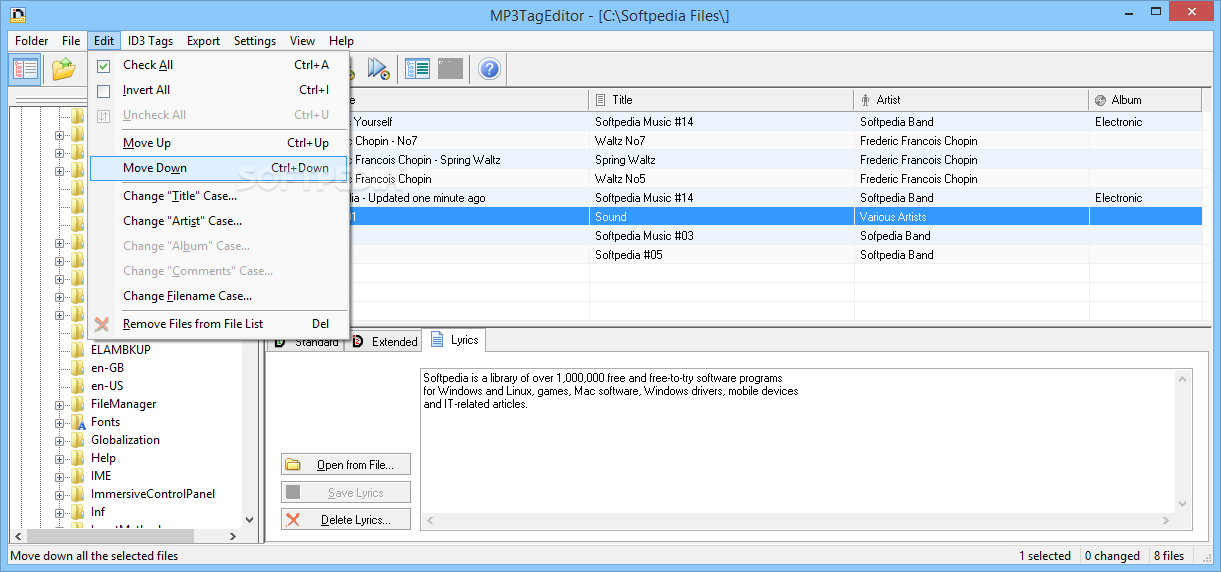Expand the IME folder node
Screen dimensions: 1221x572
coord(59,477)
